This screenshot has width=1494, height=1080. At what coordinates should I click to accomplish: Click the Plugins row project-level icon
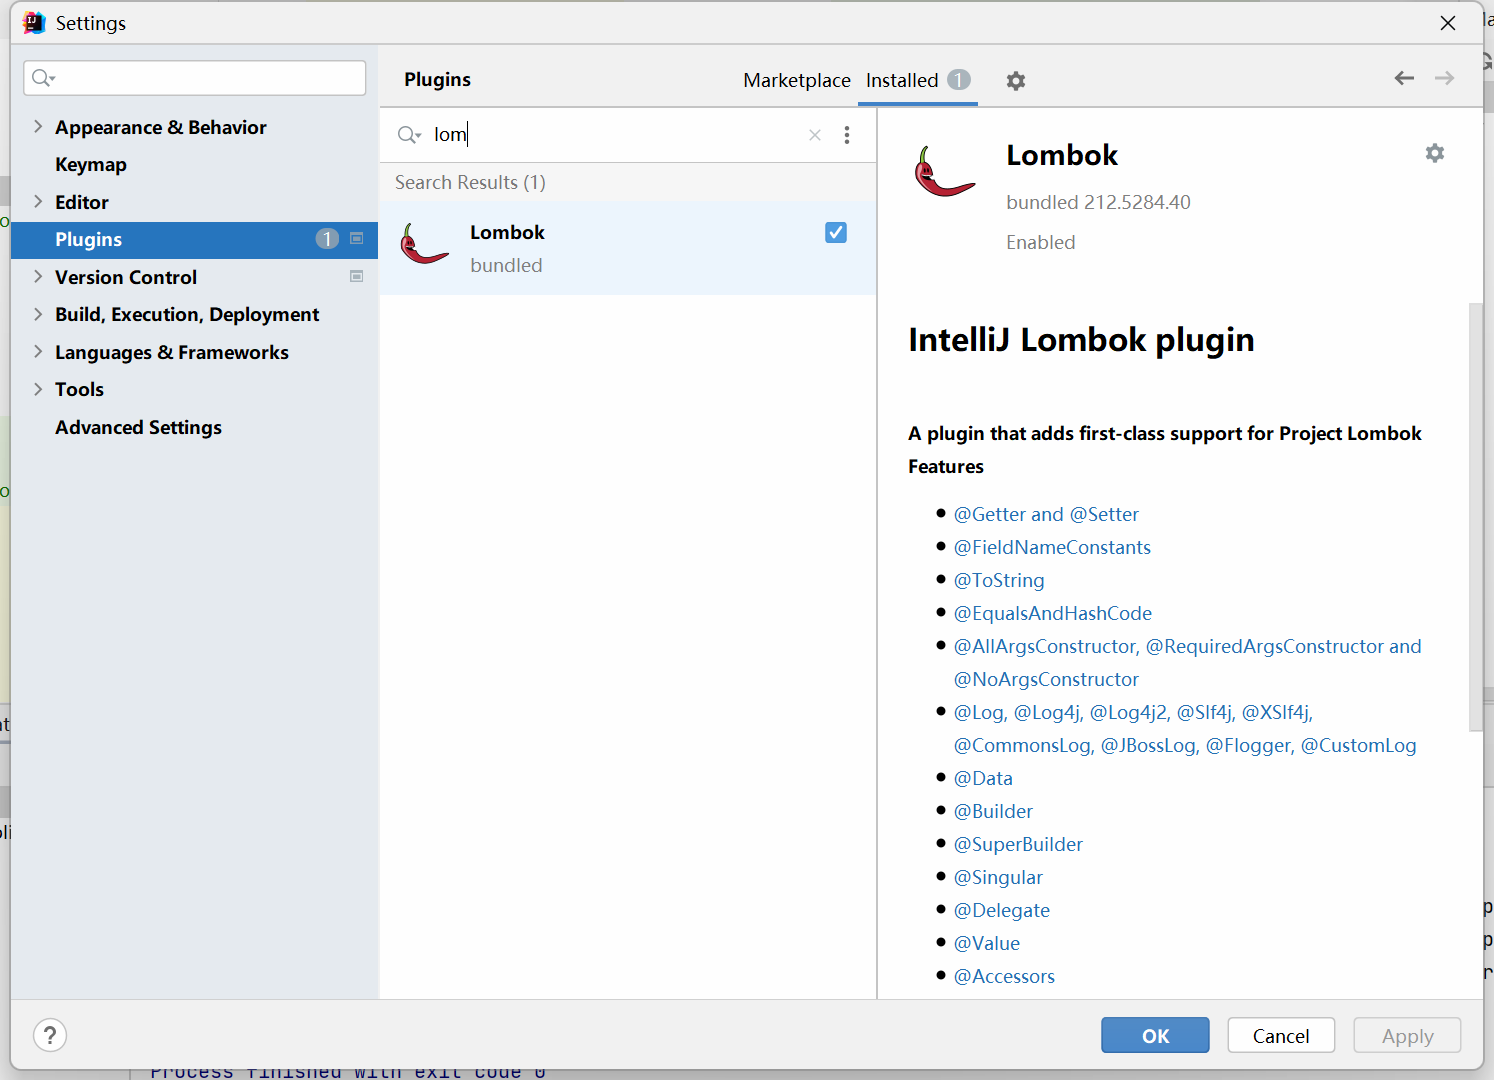click(357, 239)
